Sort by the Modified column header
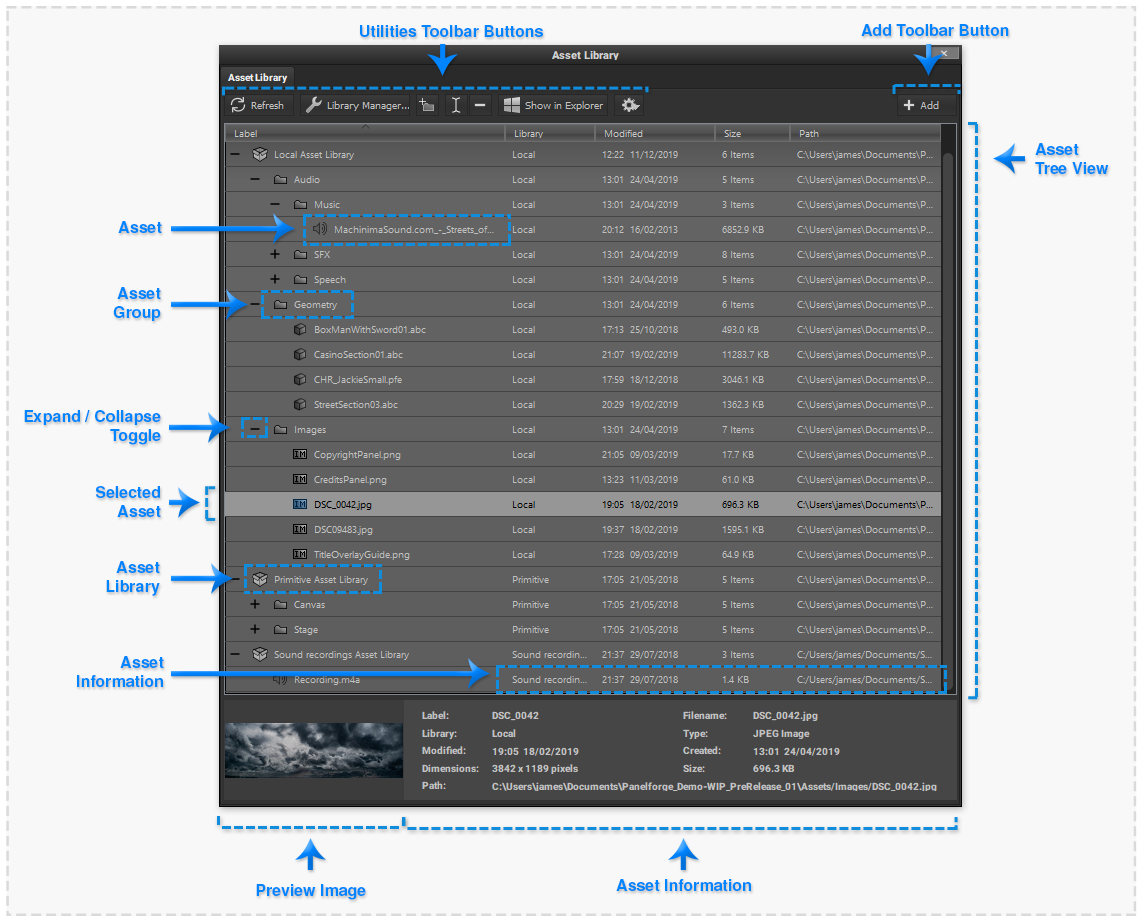Viewport: 1143px width, 923px height. [623, 133]
